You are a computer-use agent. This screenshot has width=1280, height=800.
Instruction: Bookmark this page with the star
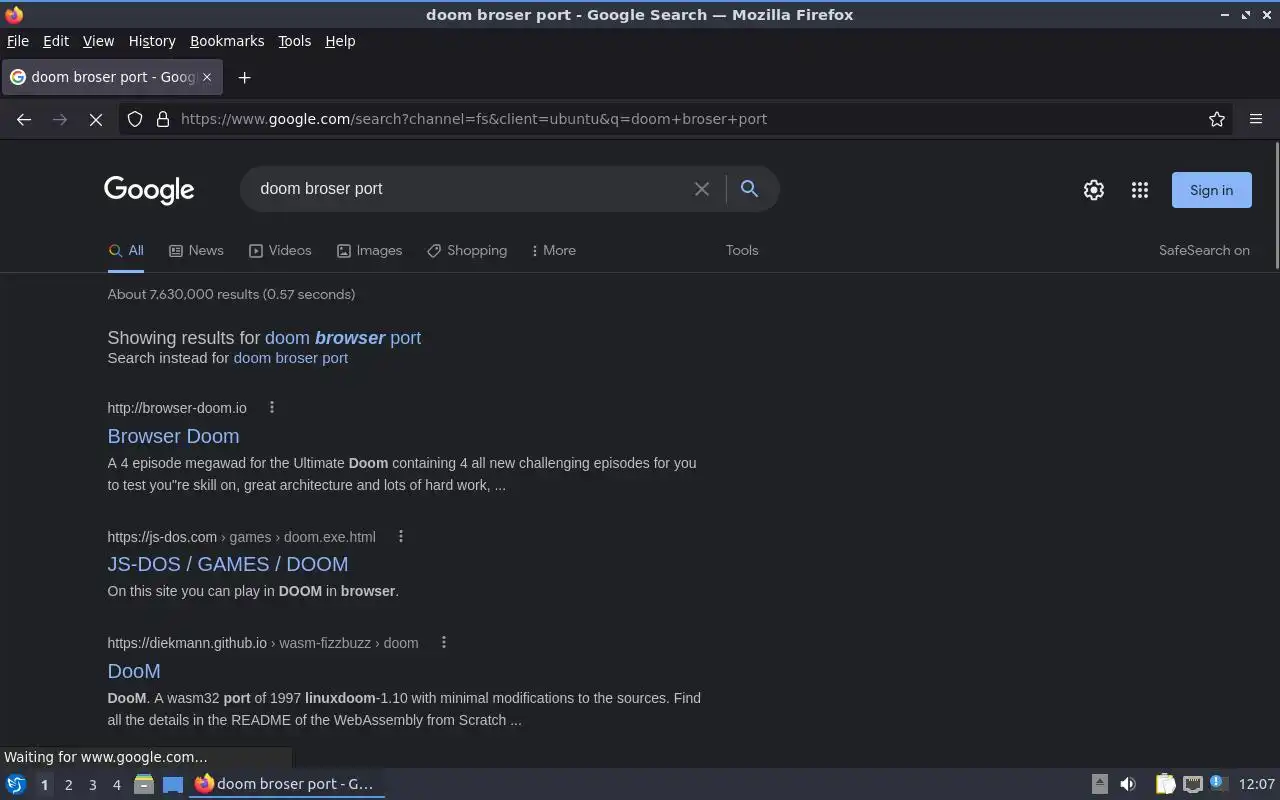pyautogui.click(x=1217, y=119)
